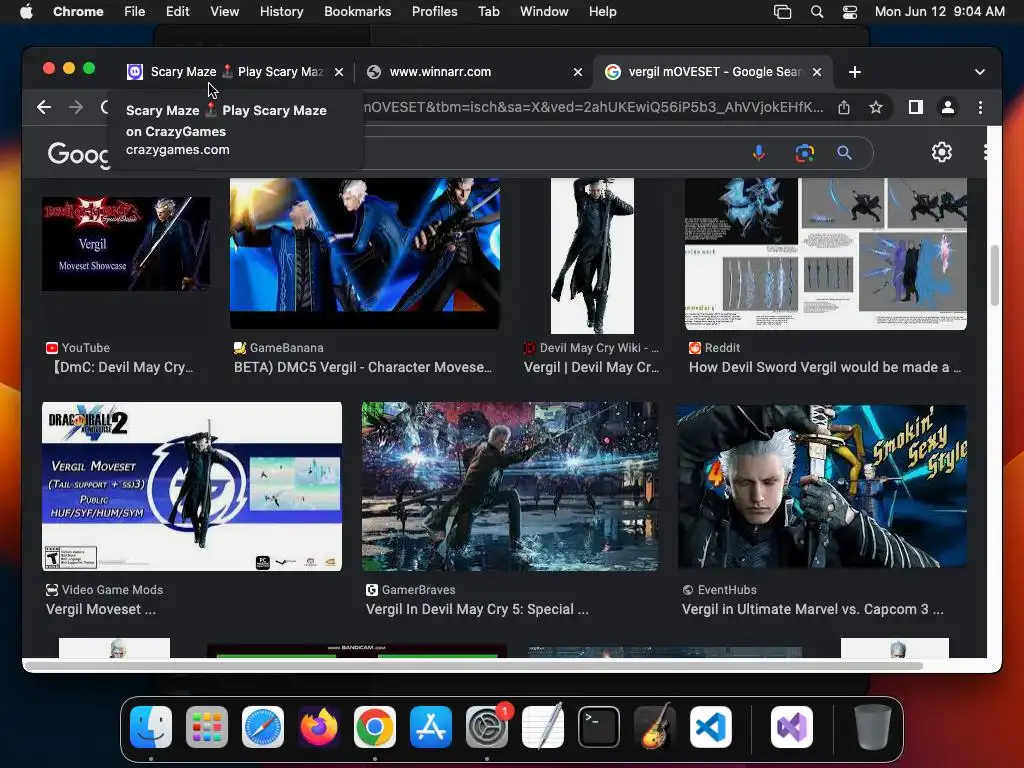Click the Chrome icon in the Dock
1024x768 pixels.
click(375, 727)
